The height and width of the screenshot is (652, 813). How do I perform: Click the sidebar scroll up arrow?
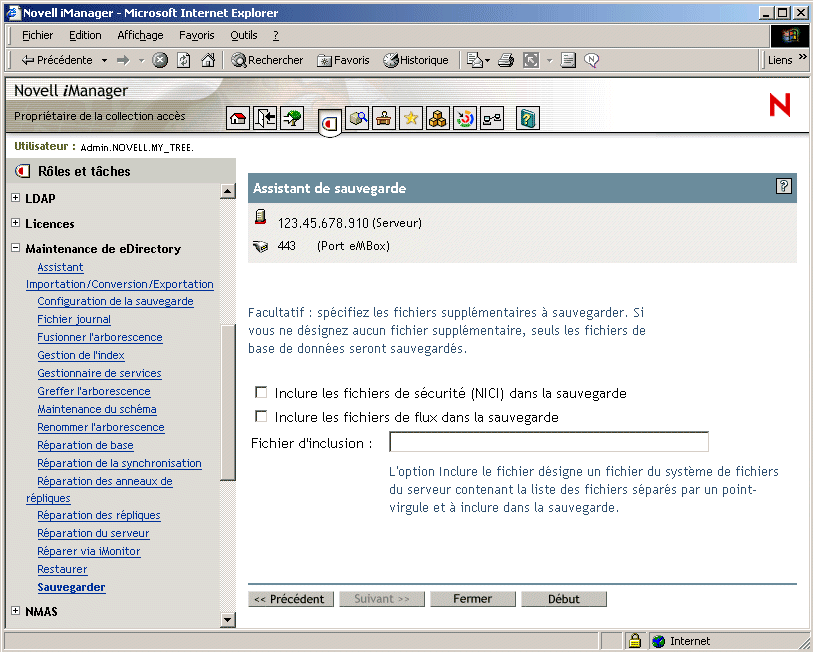pos(228,191)
